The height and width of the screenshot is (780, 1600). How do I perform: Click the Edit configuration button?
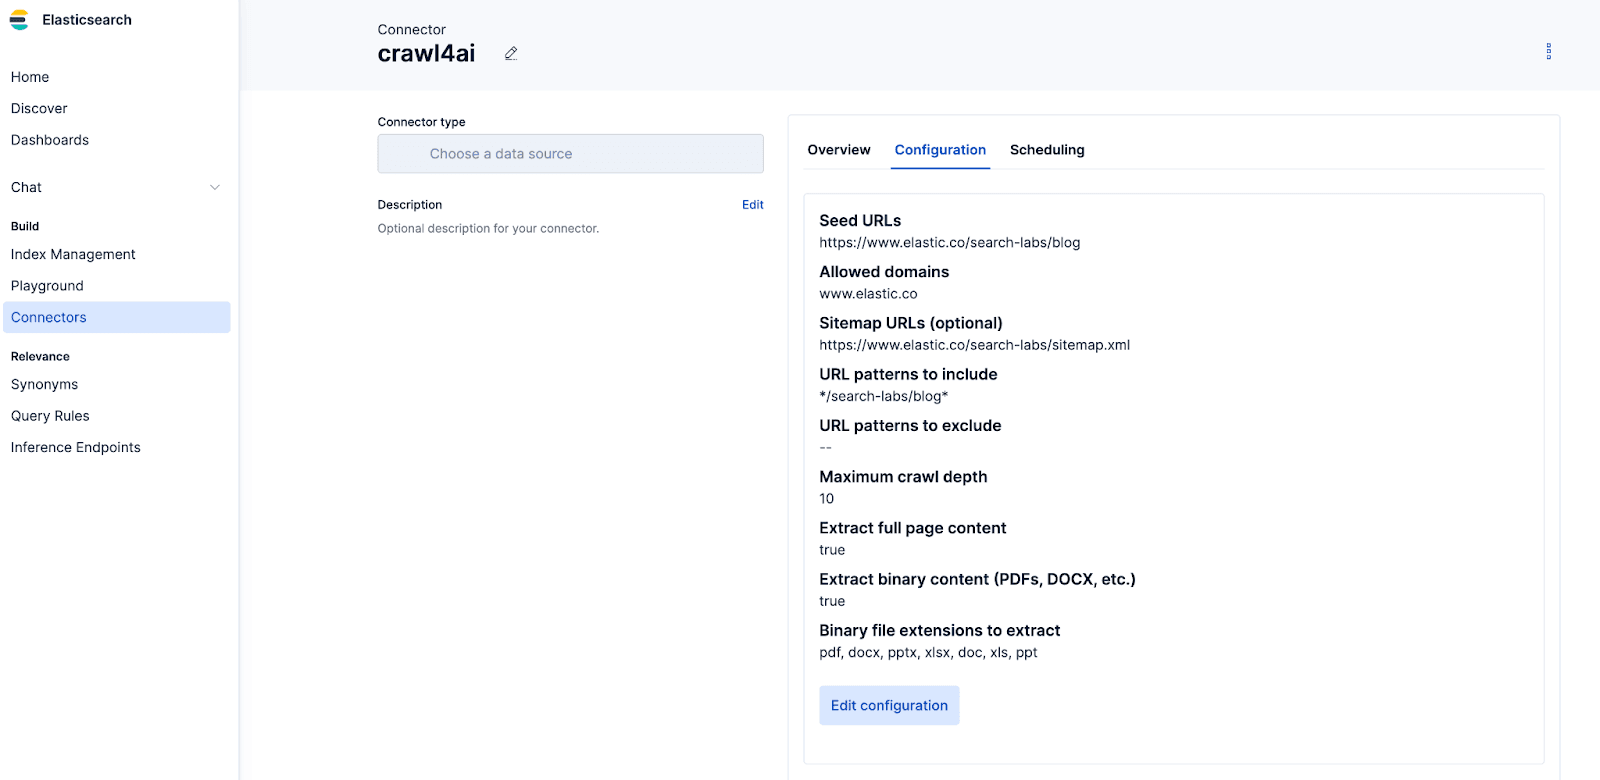click(889, 706)
